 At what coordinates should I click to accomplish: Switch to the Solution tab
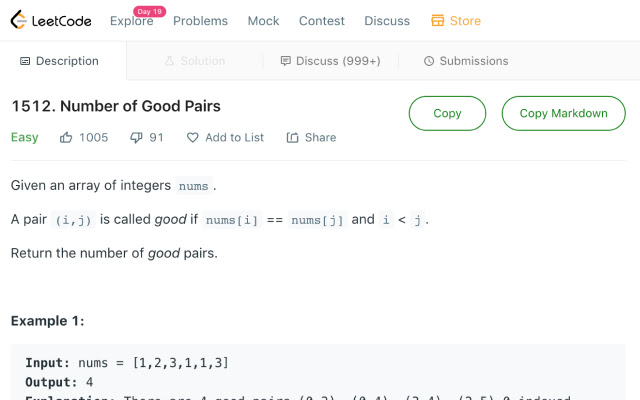195,61
